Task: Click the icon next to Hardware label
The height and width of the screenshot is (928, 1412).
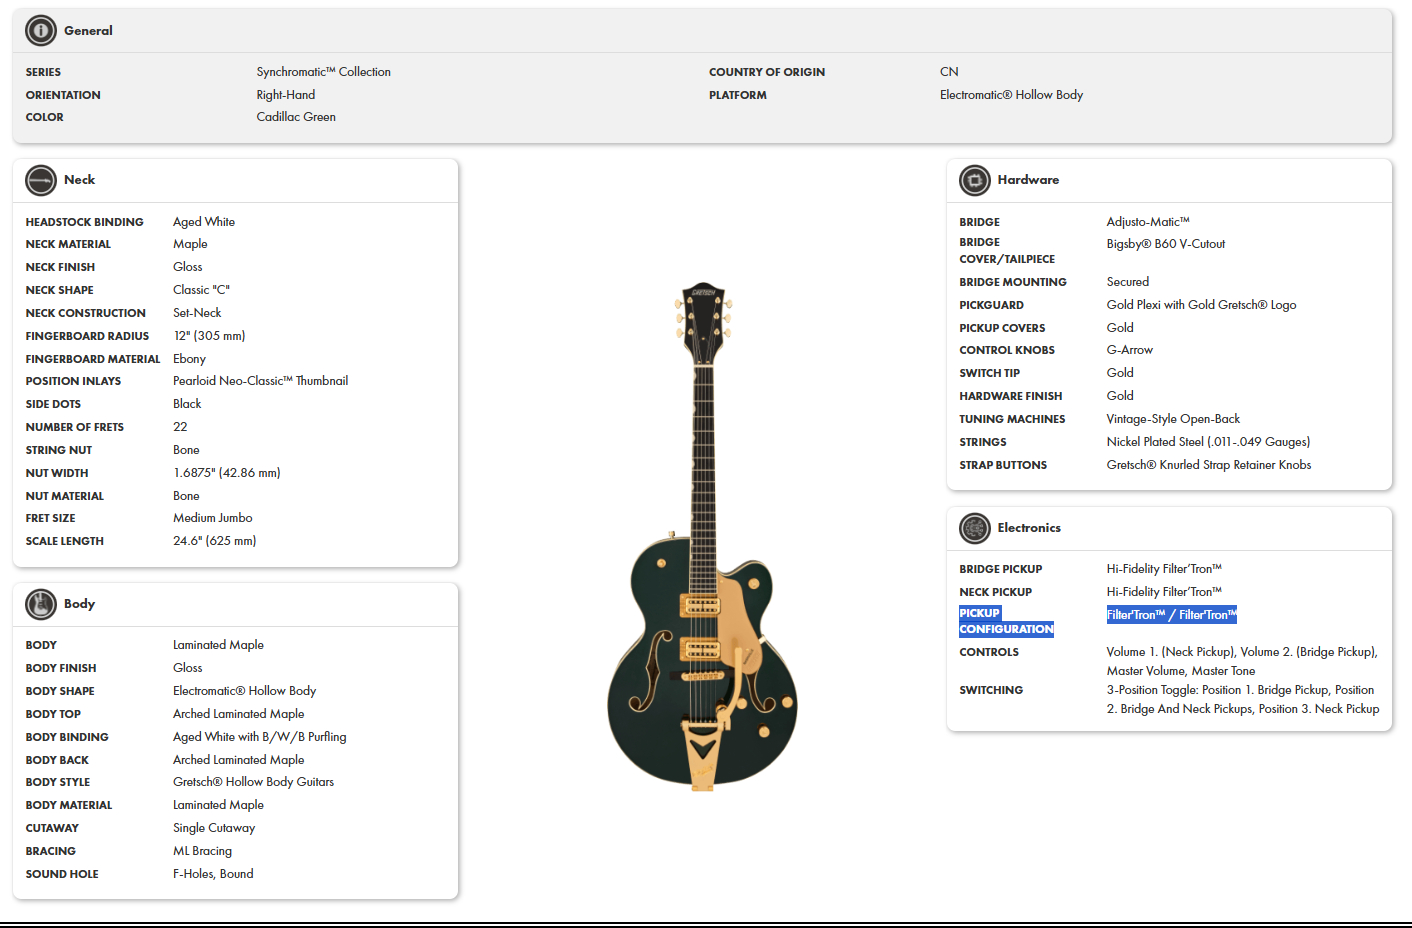Action: (973, 180)
